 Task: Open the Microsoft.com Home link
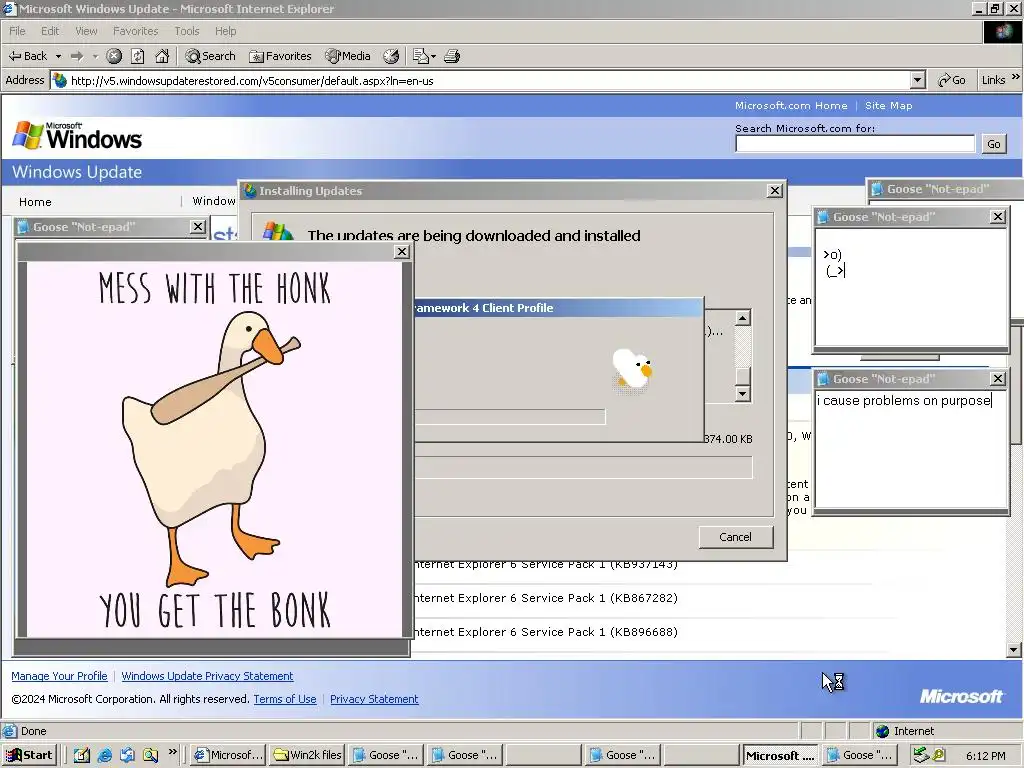(x=791, y=106)
